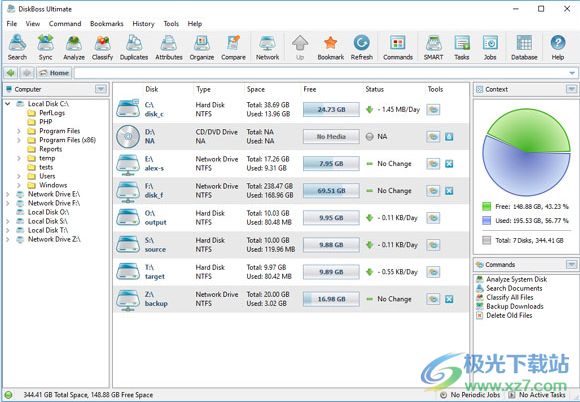The image size is (580, 402).
Task: Open the Context panel dropdown
Action: pyautogui.click(x=571, y=89)
